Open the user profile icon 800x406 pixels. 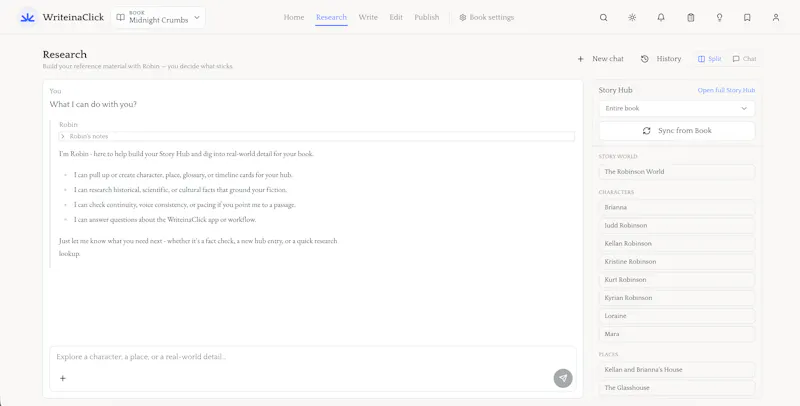tap(776, 17)
